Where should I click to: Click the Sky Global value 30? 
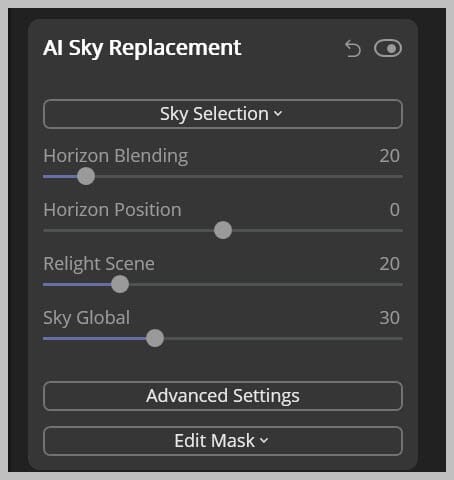(x=389, y=318)
